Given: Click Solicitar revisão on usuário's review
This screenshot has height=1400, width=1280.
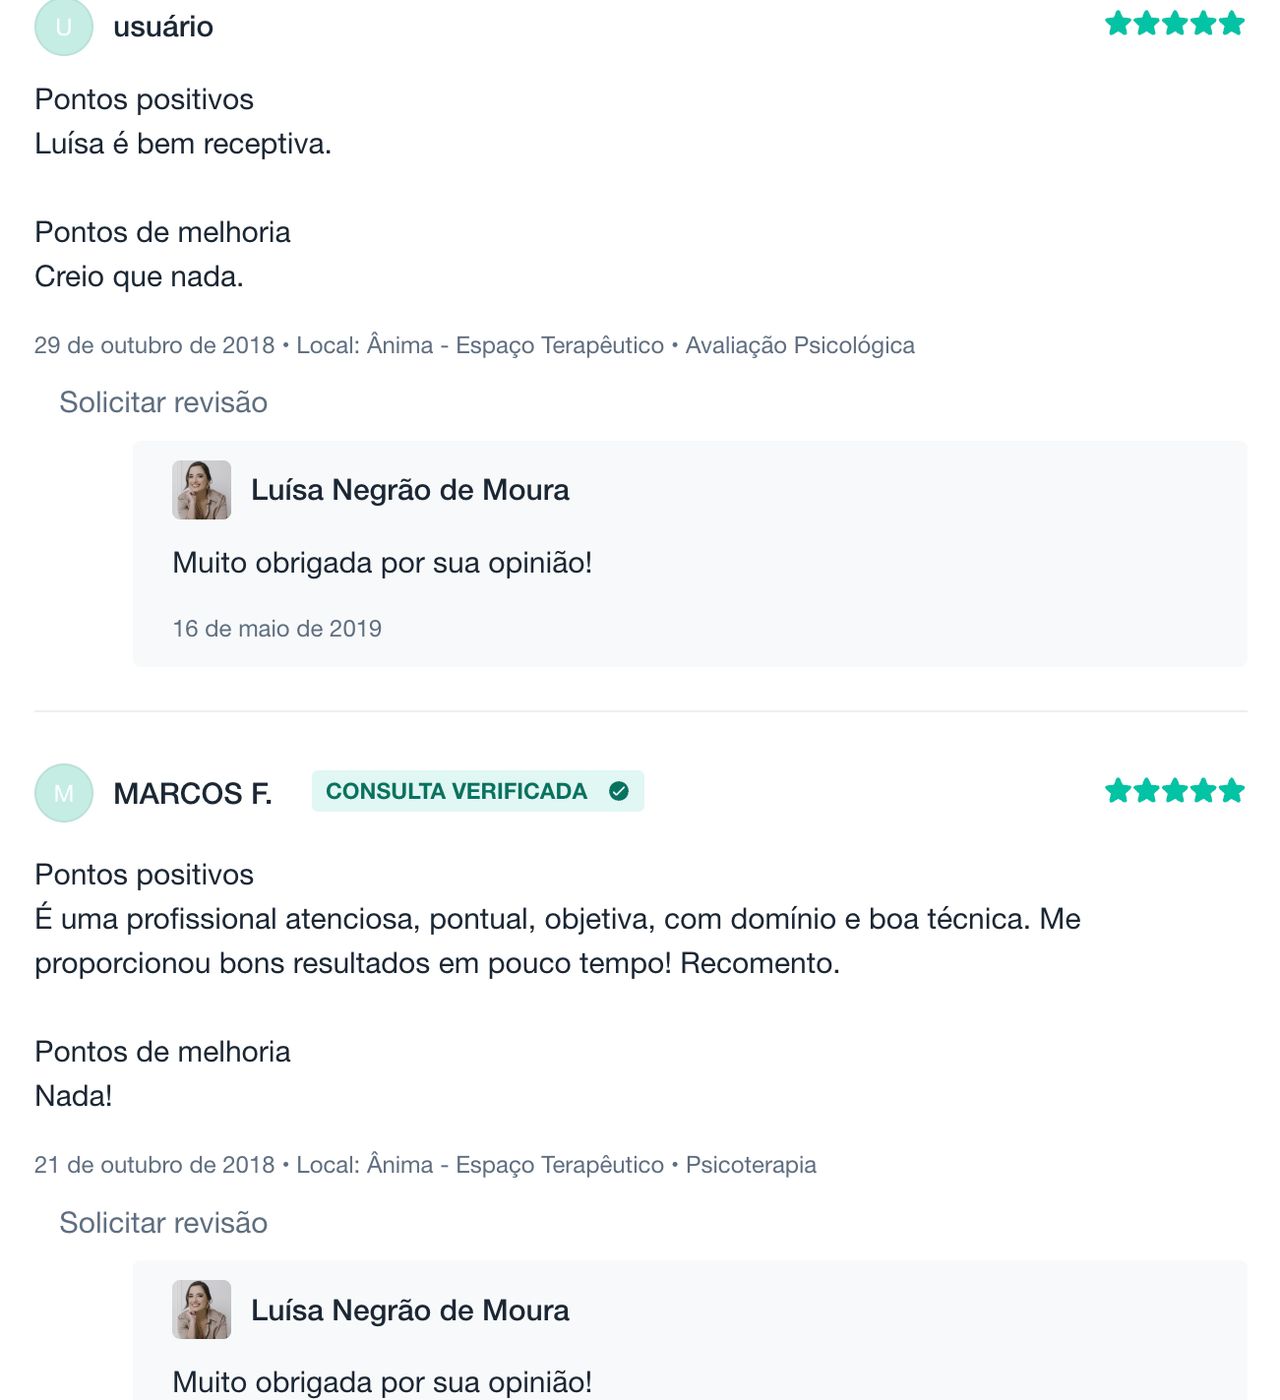Looking at the screenshot, I should point(163,402).
